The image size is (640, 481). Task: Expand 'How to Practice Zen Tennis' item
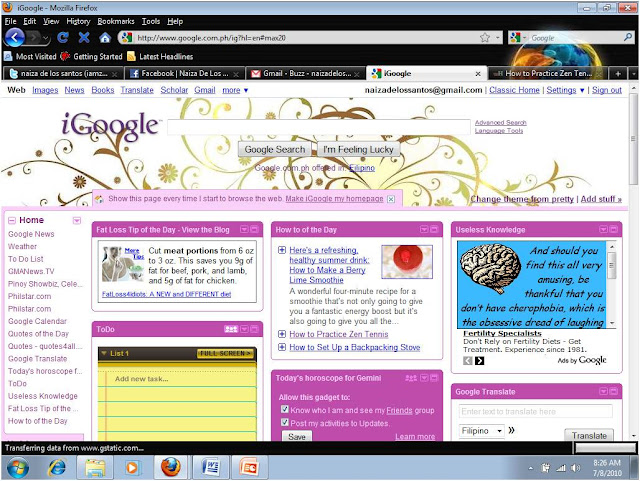click(x=282, y=334)
